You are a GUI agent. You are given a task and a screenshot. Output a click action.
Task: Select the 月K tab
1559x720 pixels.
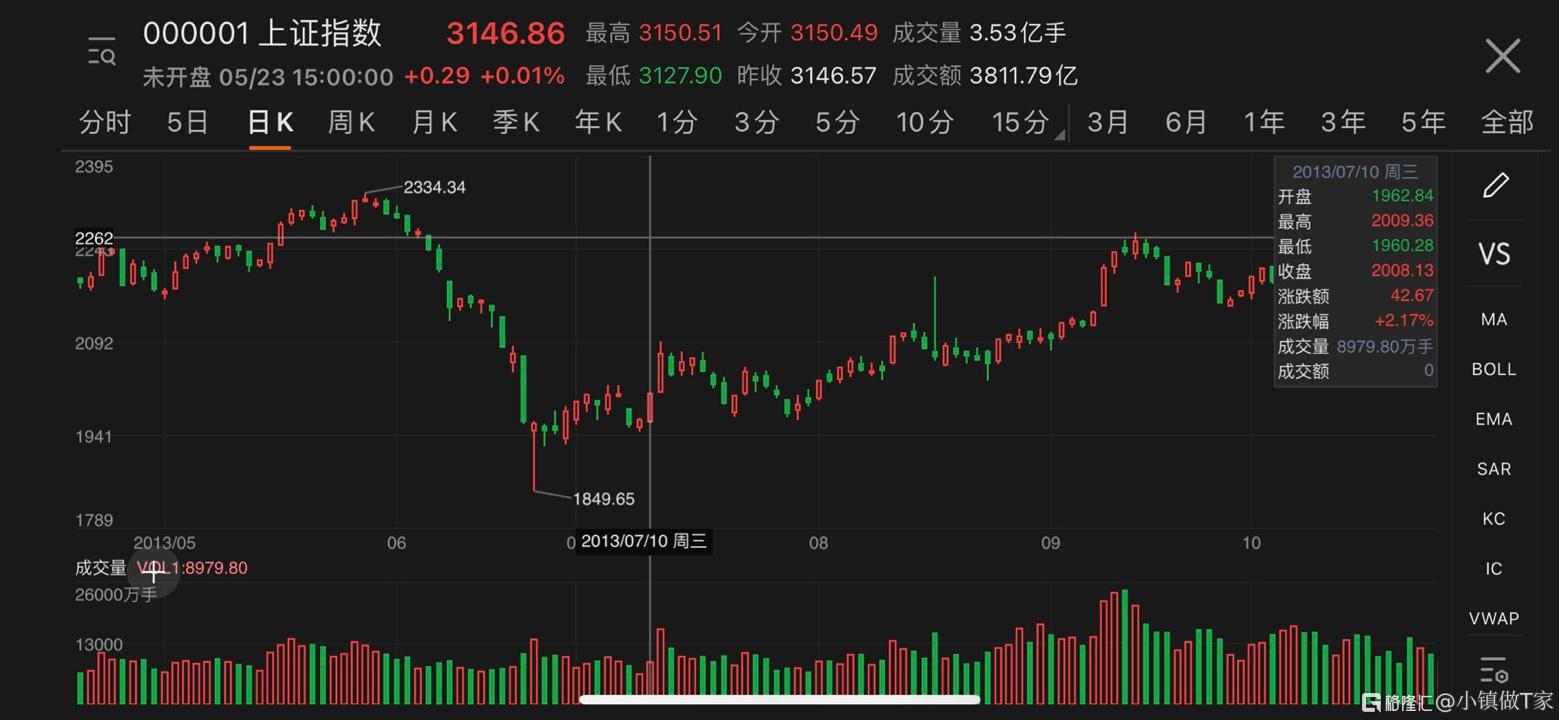coord(434,122)
